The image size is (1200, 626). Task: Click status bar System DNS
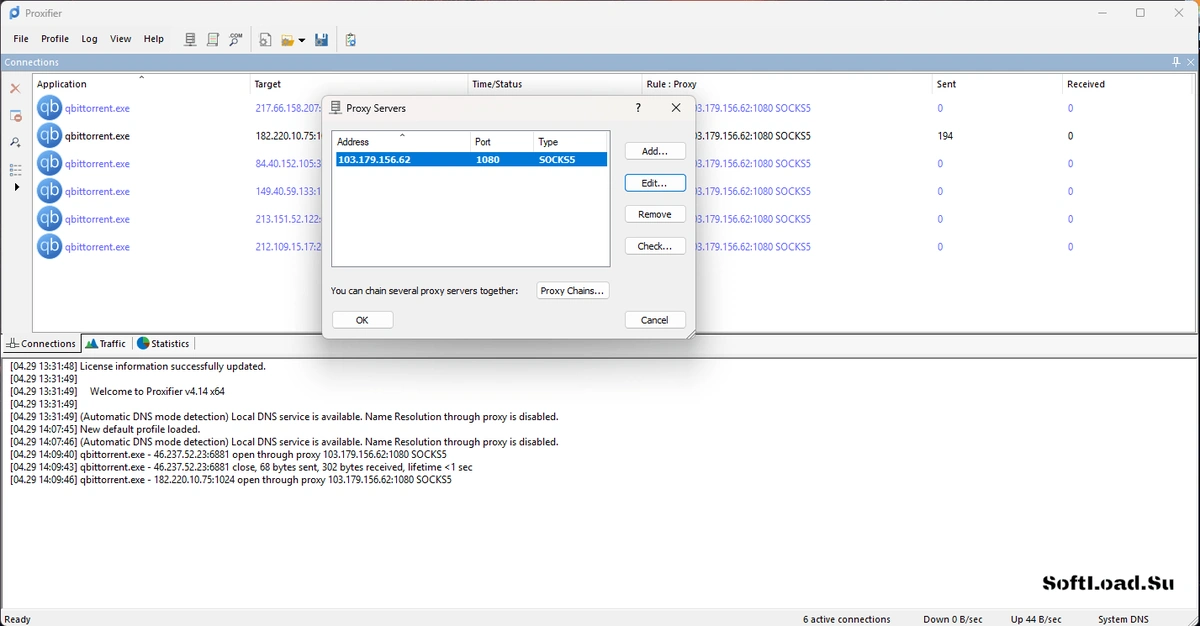(1124, 619)
